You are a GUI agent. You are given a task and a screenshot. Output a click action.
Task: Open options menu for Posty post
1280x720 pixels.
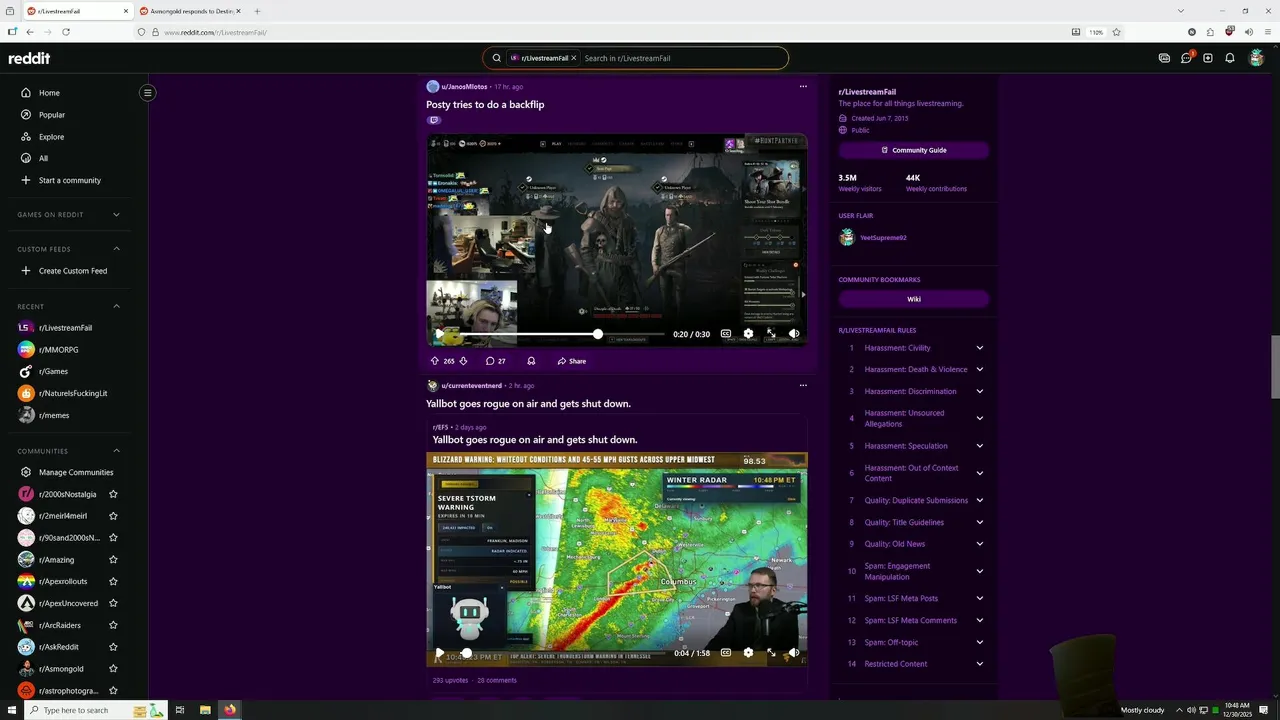(802, 86)
